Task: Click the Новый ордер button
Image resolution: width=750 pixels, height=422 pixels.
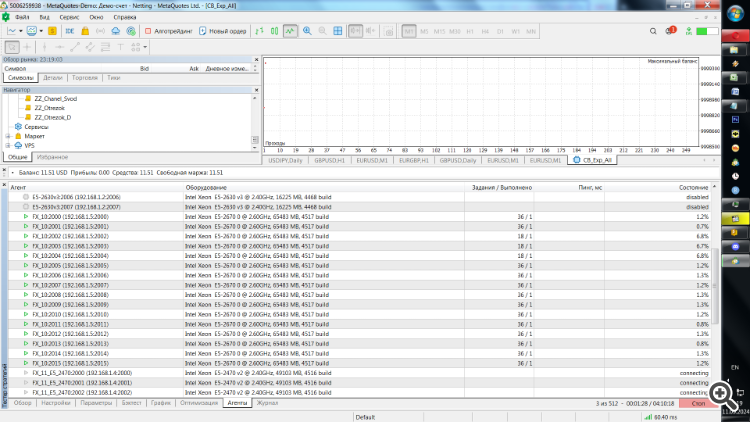Action: [x=223, y=31]
